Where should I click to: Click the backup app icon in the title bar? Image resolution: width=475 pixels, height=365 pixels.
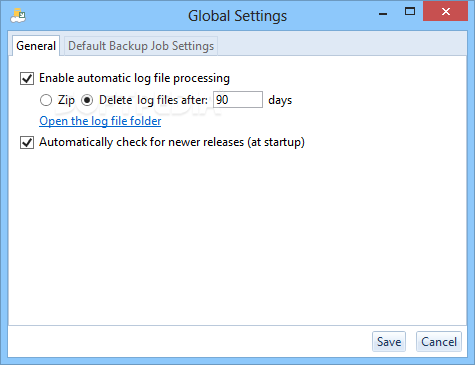pos(18,16)
